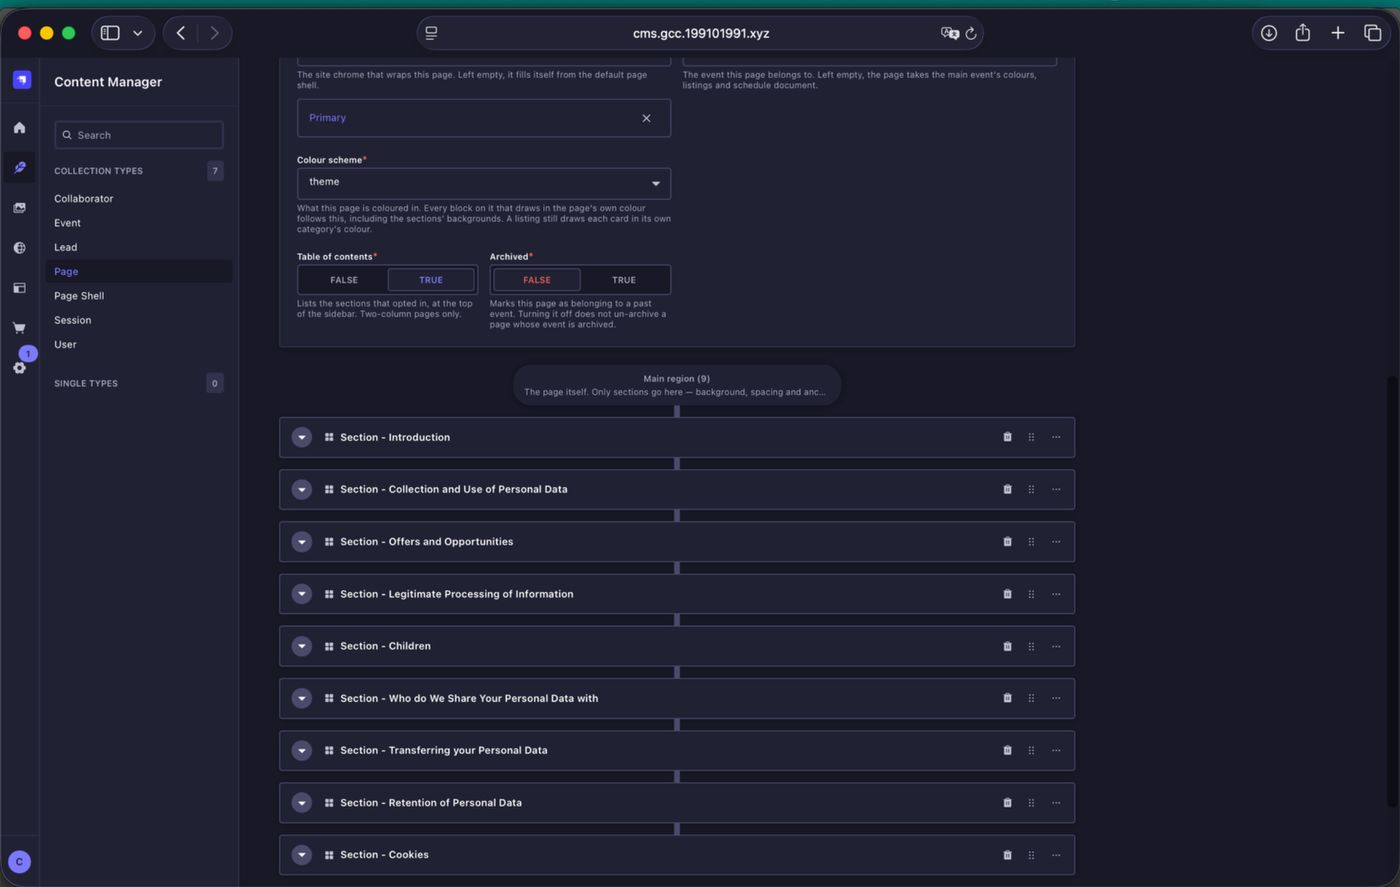Open more options for Section - Transferring your Personal Data
The image size is (1400, 887).
[1056, 750]
